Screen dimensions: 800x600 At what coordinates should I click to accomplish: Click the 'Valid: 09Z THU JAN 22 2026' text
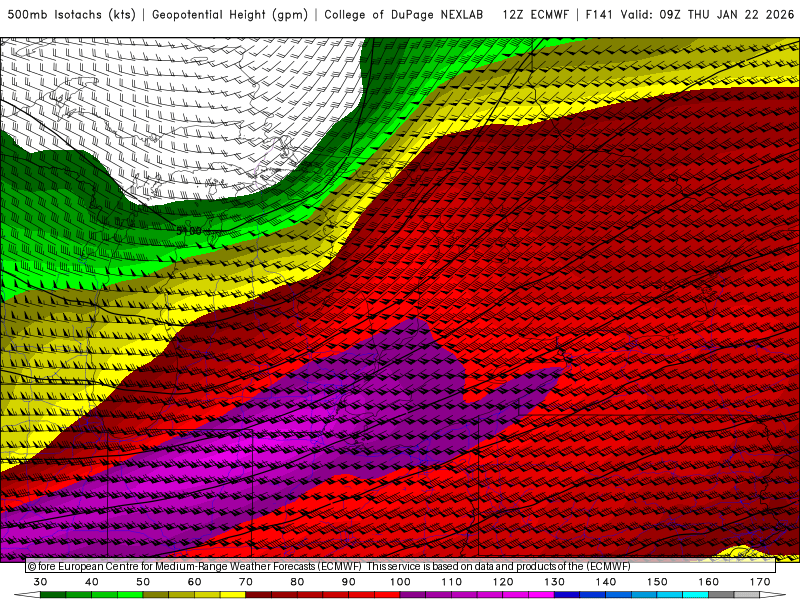click(707, 15)
